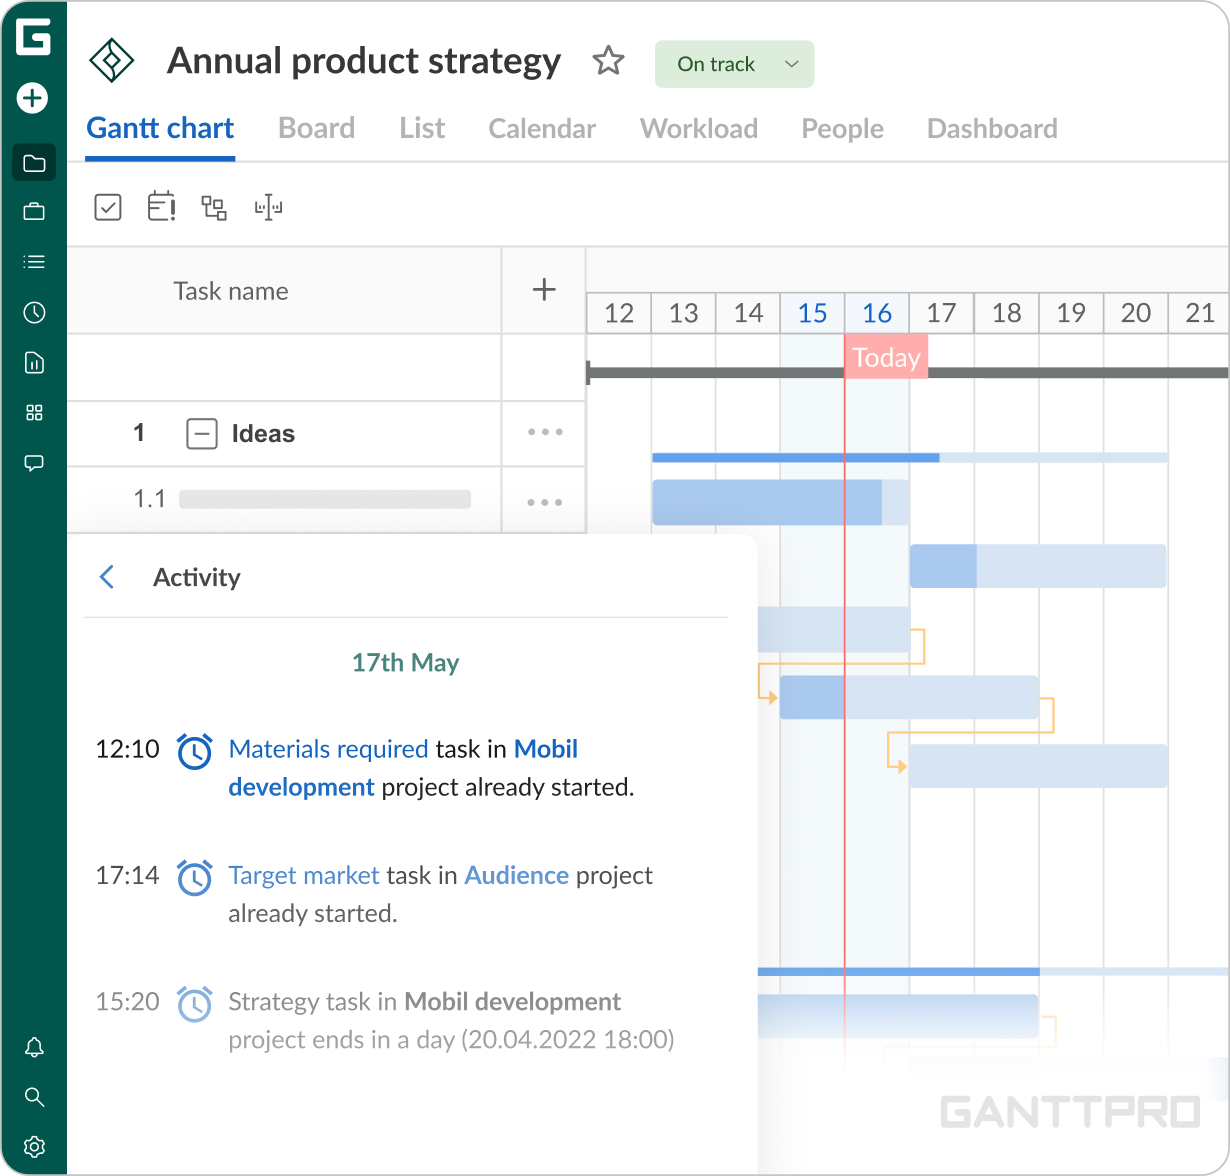1230x1176 pixels.
Task: Open the three-dot menu for Ideas row
Action: [545, 433]
